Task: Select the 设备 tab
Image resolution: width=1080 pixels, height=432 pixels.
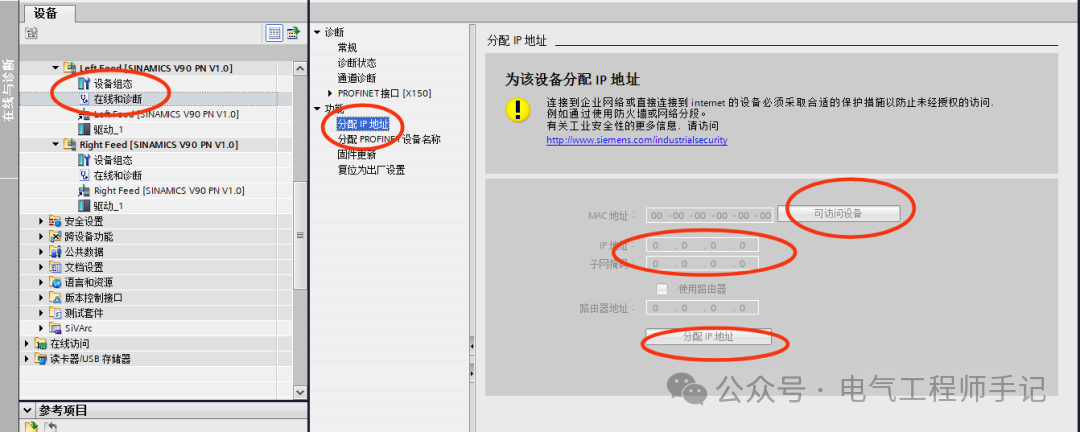Action: pyautogui.click(x=46, y=12)
